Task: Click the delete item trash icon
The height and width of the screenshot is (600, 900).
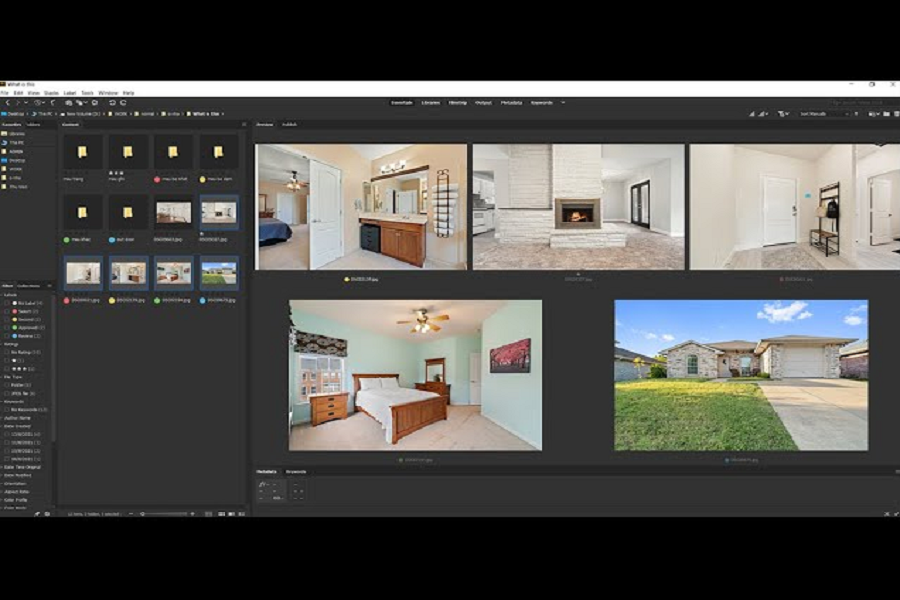Action: [x=897, y=114]
